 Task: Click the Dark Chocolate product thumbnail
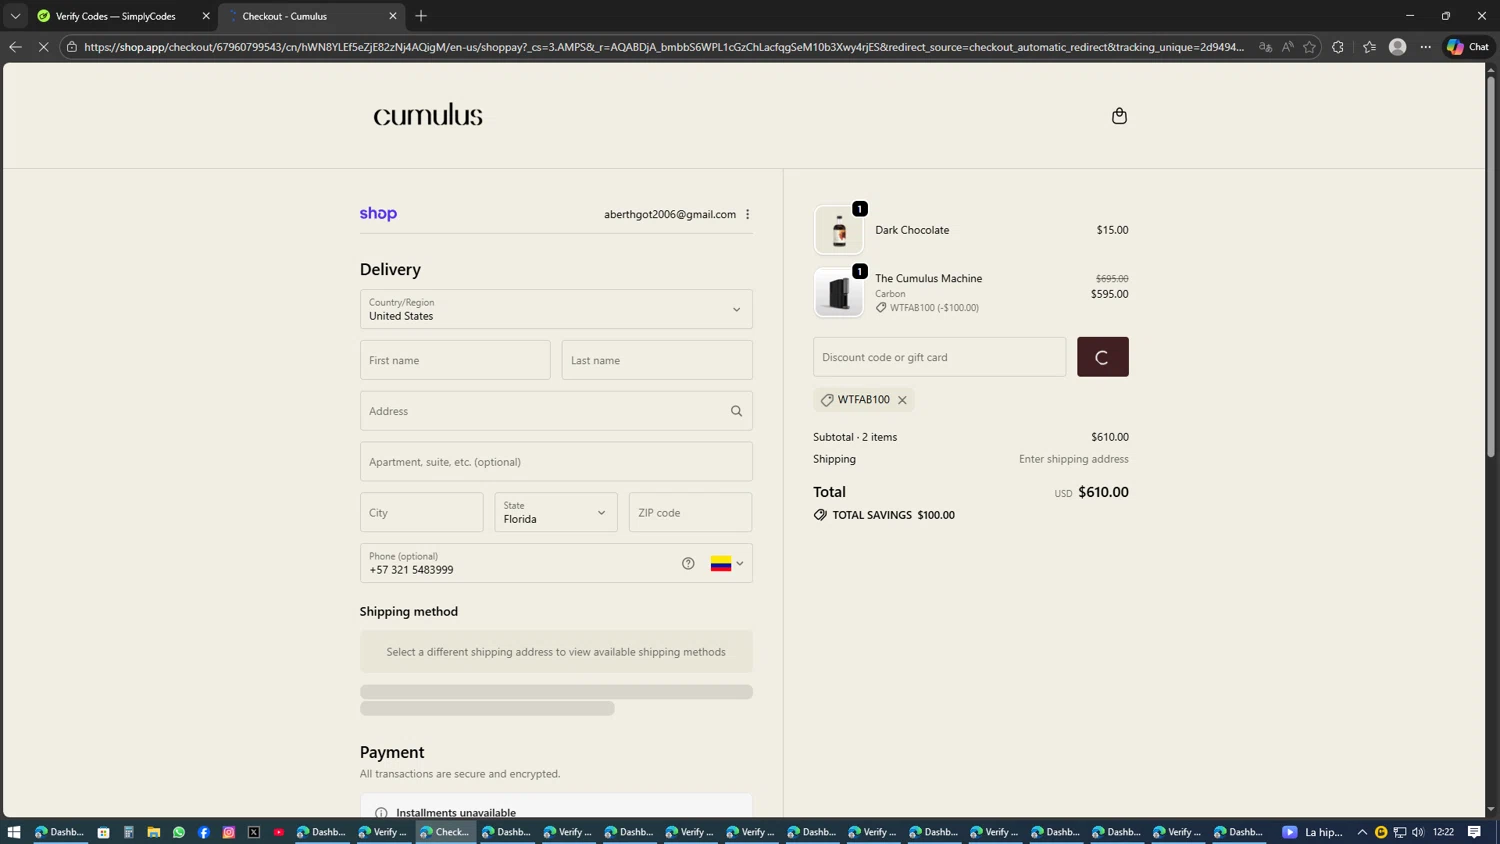point(838,230)
